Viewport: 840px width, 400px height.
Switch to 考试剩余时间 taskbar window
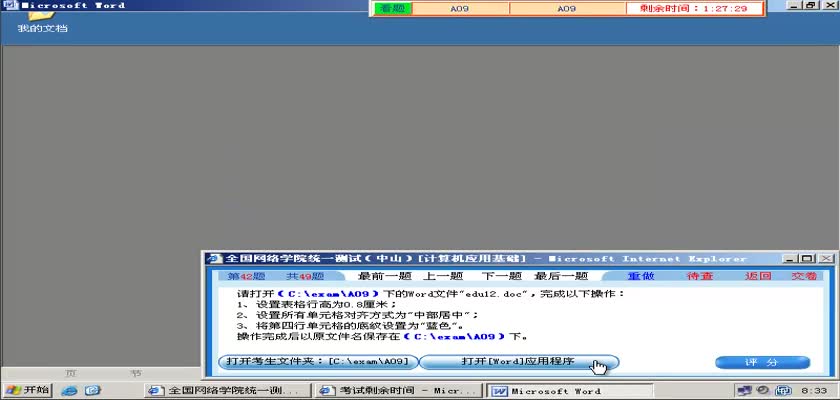399,391
